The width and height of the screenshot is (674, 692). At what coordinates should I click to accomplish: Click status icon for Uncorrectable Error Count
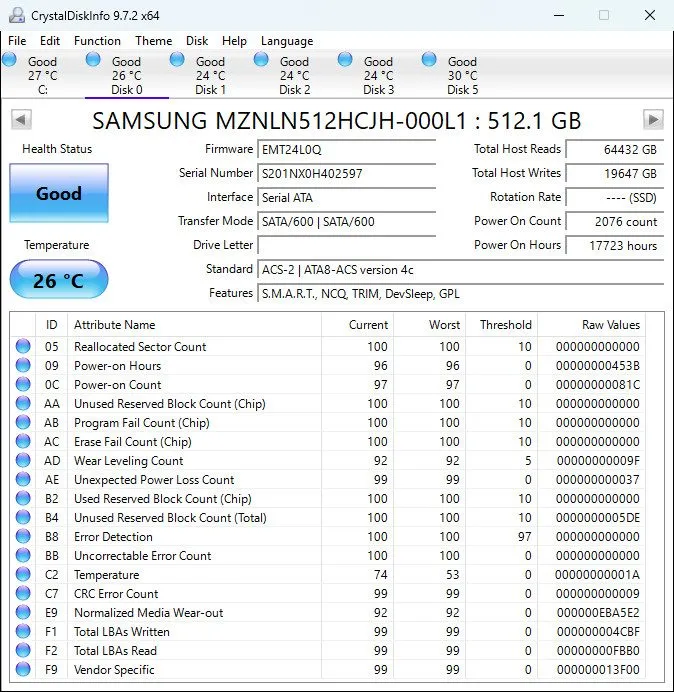pyautogui.click(x=23, y=555)
